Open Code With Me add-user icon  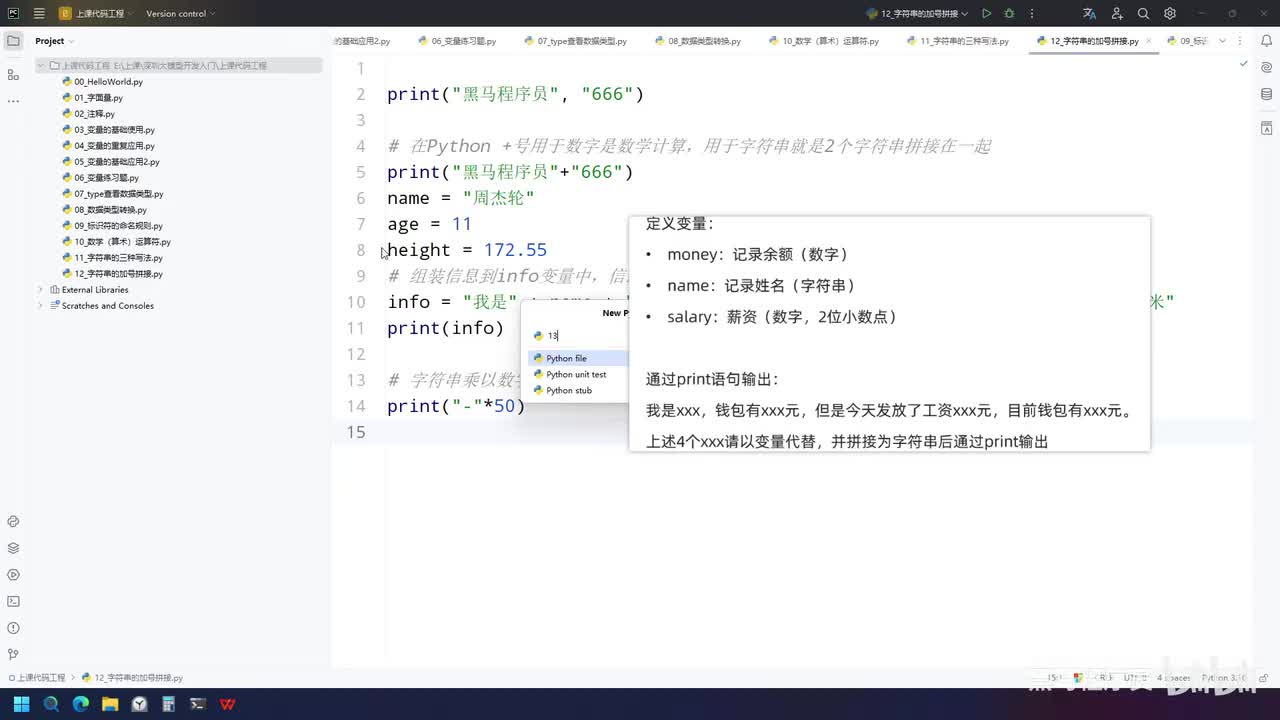coord(1116,14)
